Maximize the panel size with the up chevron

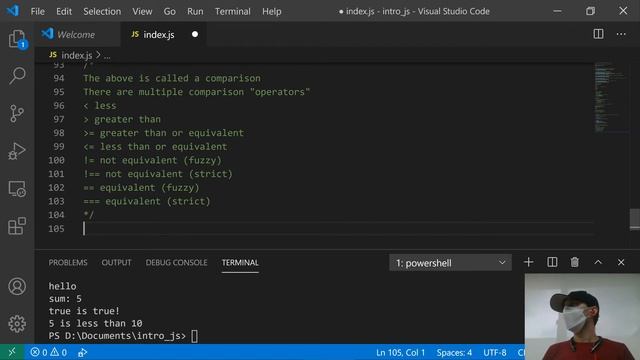(x=598, y=262)
